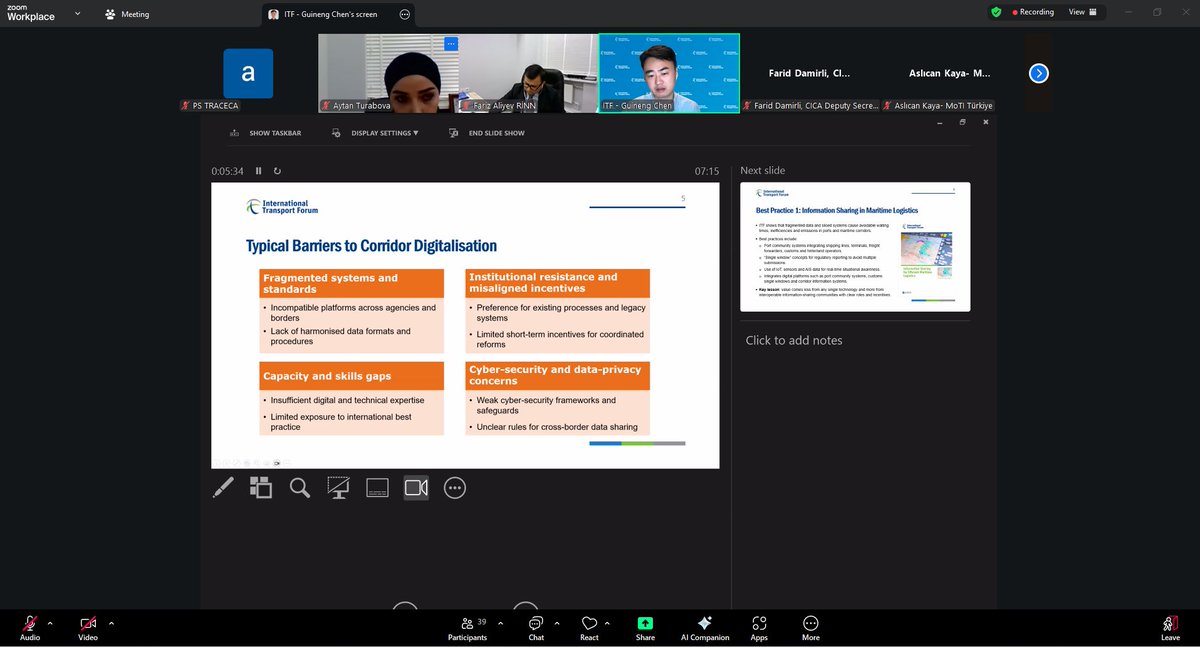The width and height of the screenshot is (1200, 647).
Task: Select the next slide thumbnail preview
Action: [855, 247]
